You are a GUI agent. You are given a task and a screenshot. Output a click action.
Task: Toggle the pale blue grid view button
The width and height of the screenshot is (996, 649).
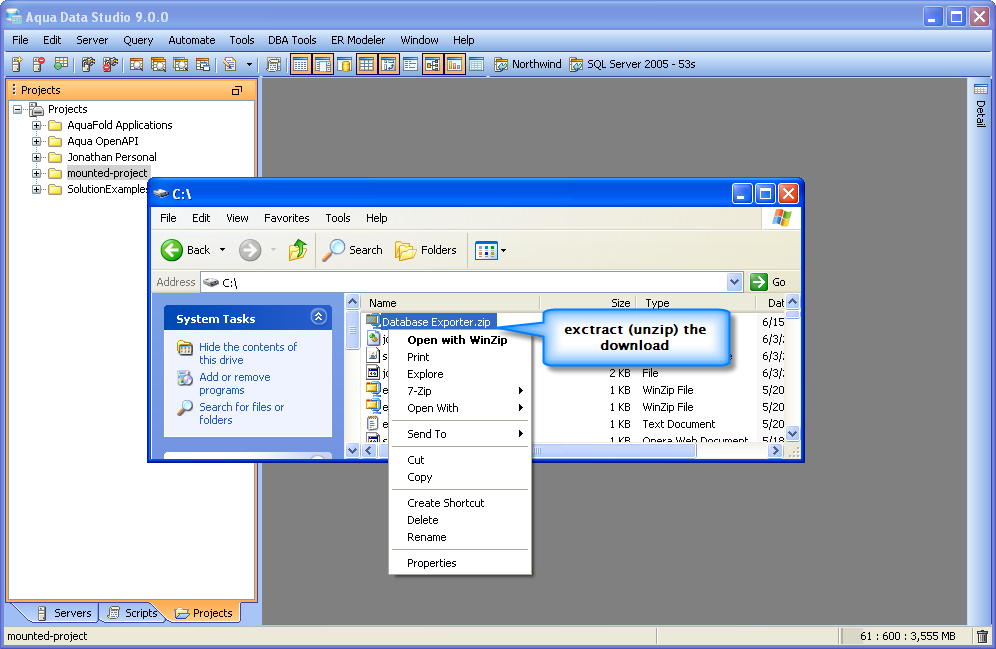click(476, 64)
